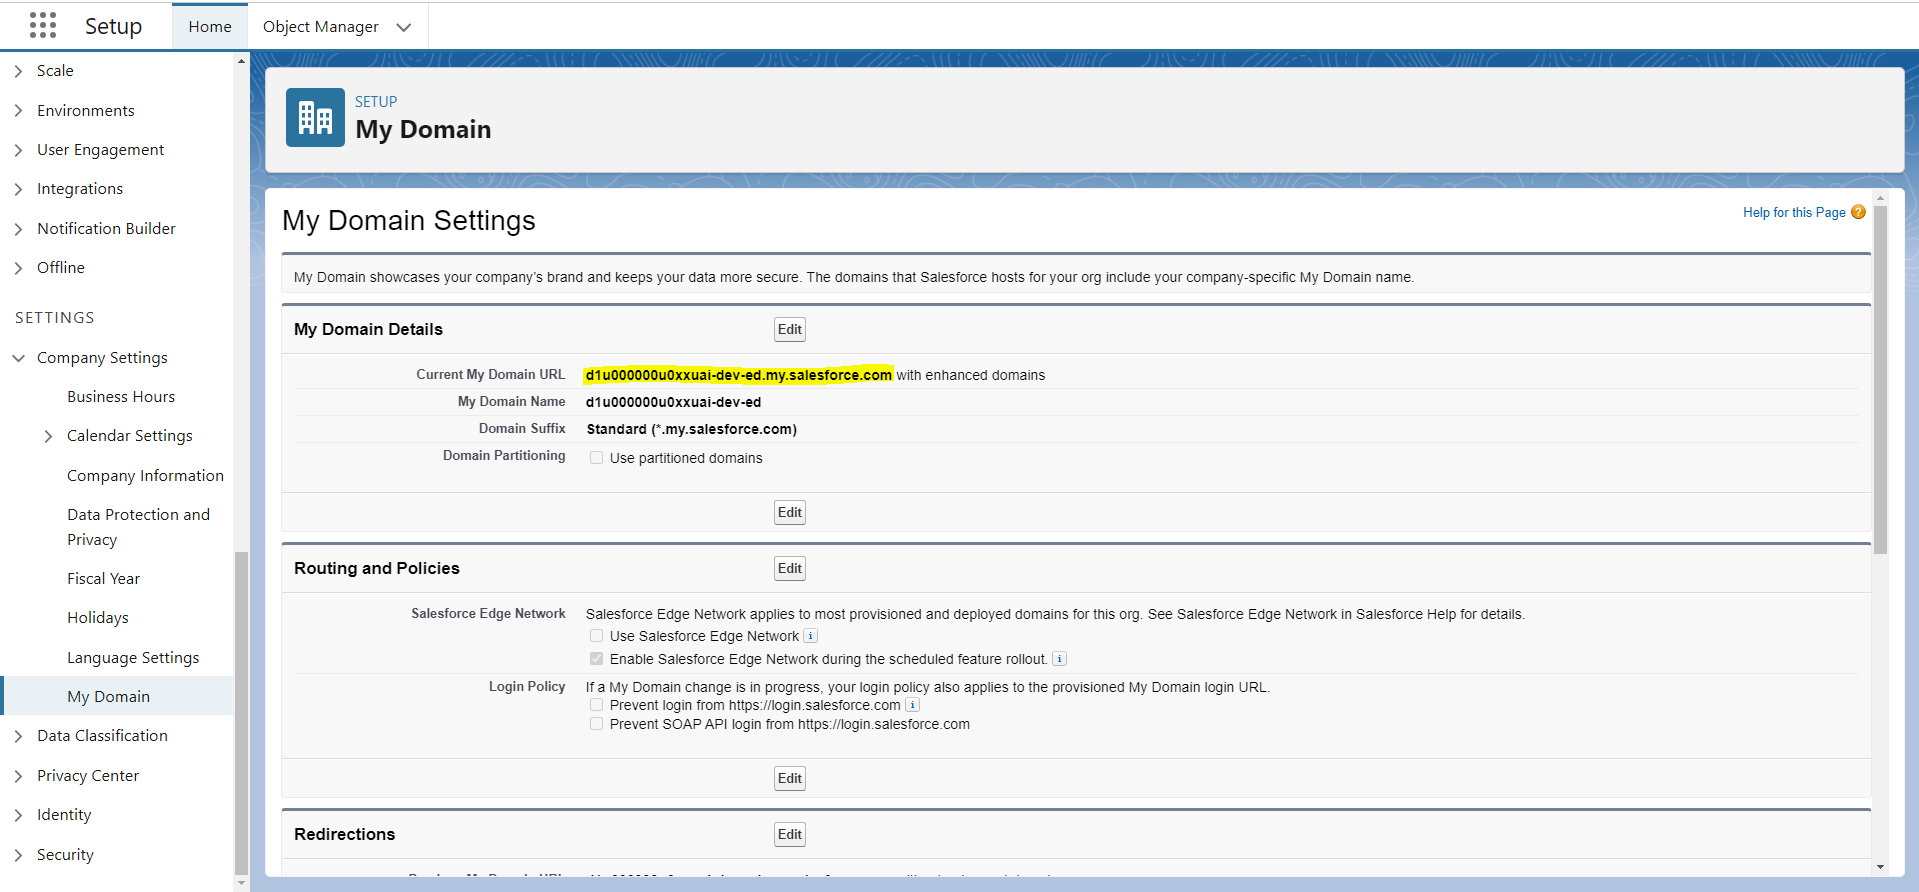Expand the Scale section chevron
Screen dimensions: 1919x892
pyautogui.click(x=18, y=71)
